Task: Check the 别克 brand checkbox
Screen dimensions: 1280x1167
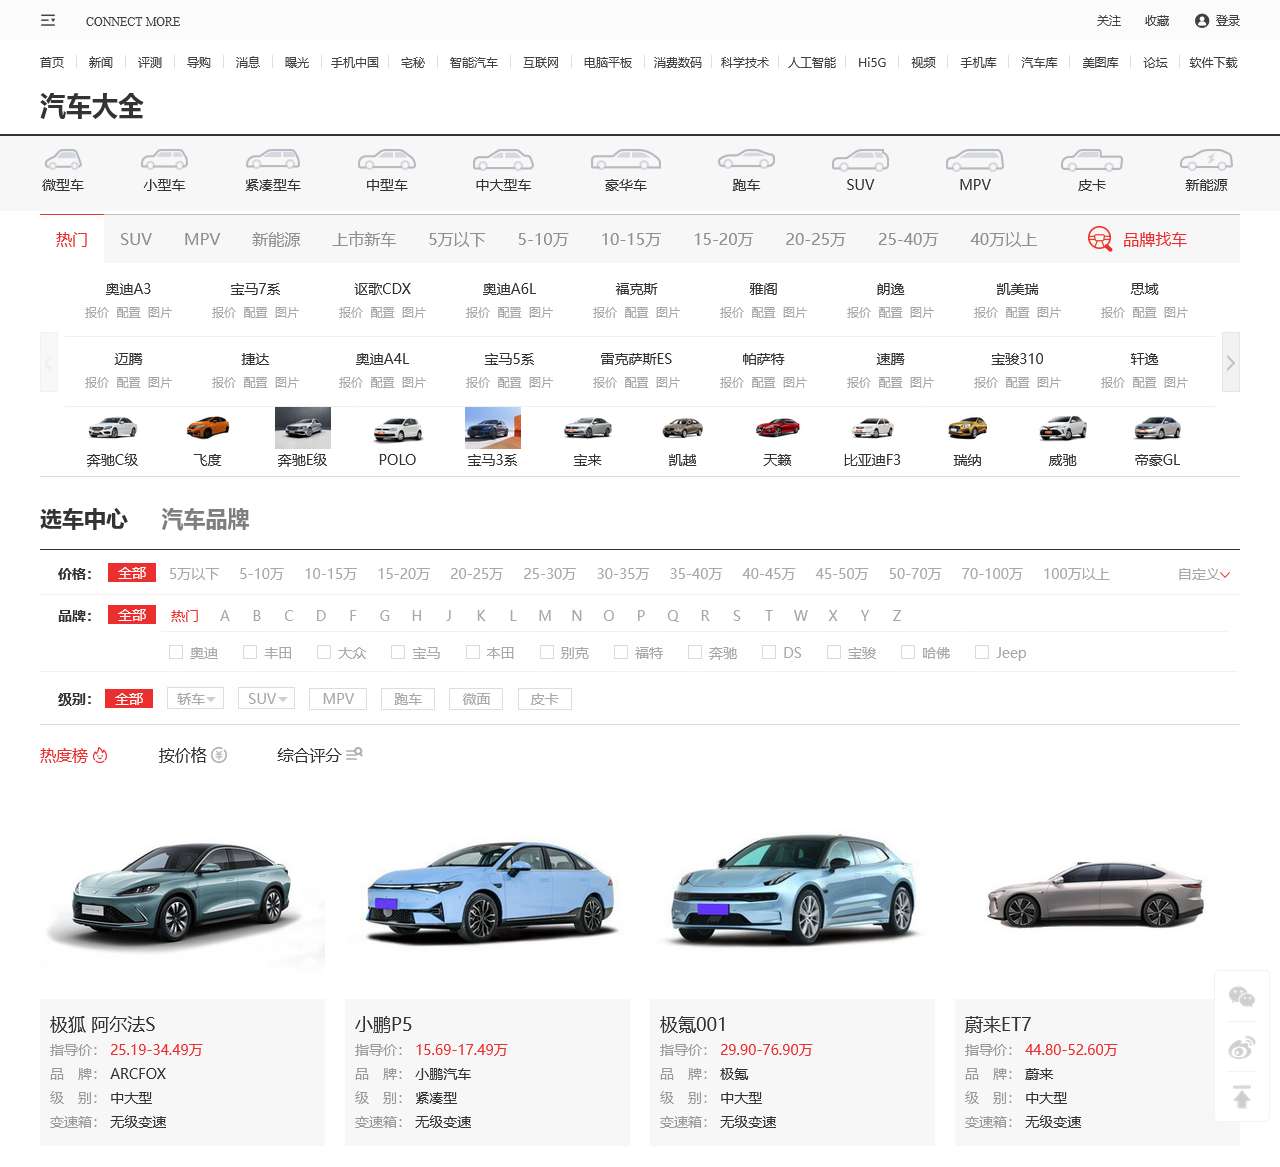Action: [547, 652]
